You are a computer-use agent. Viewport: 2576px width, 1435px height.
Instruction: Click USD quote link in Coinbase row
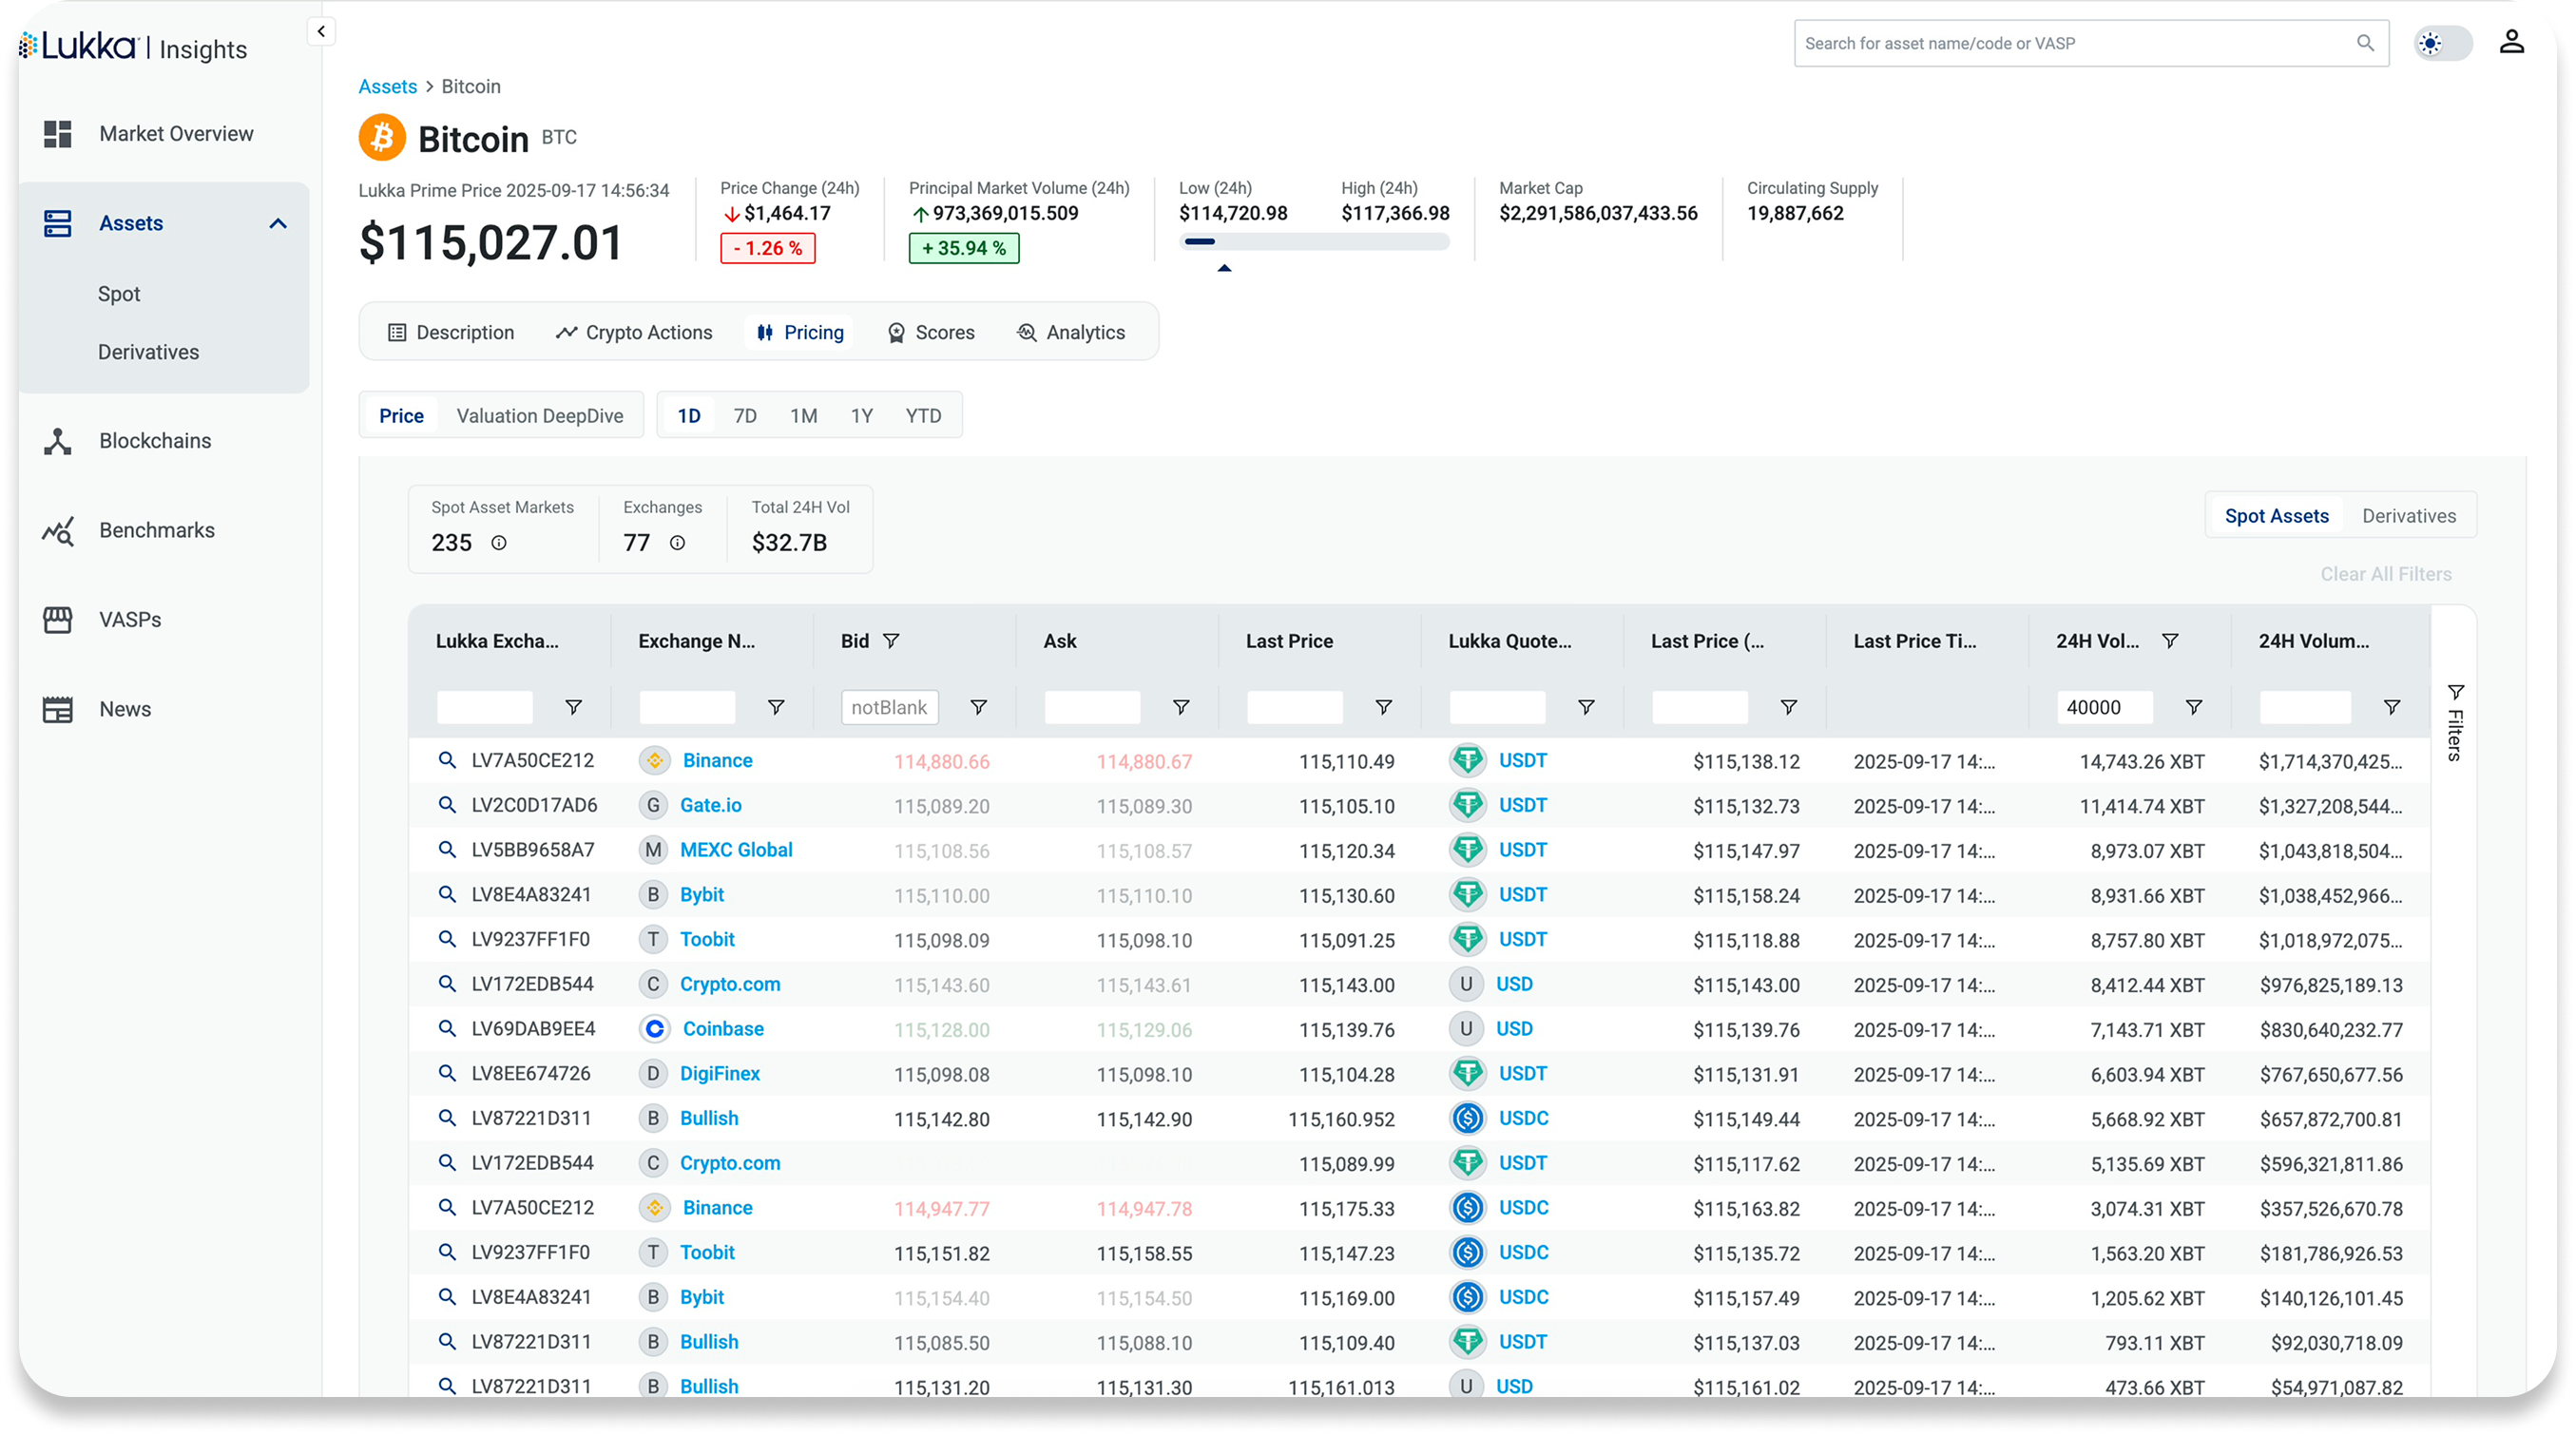click(x=1514, y=1029)
